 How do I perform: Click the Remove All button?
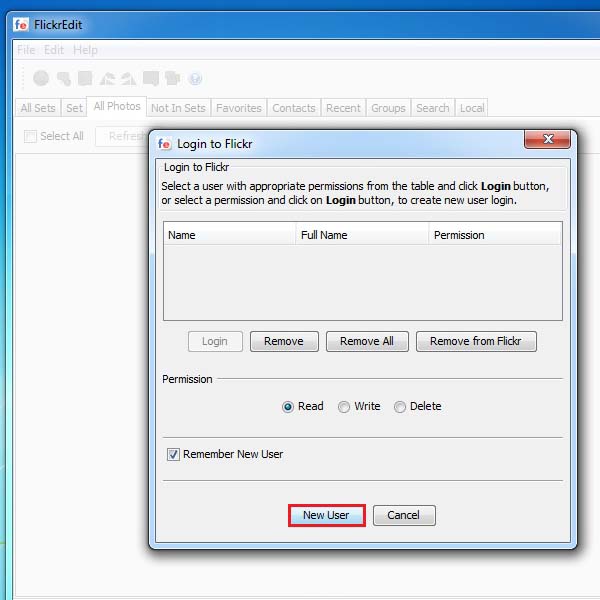tap(367, 341)
